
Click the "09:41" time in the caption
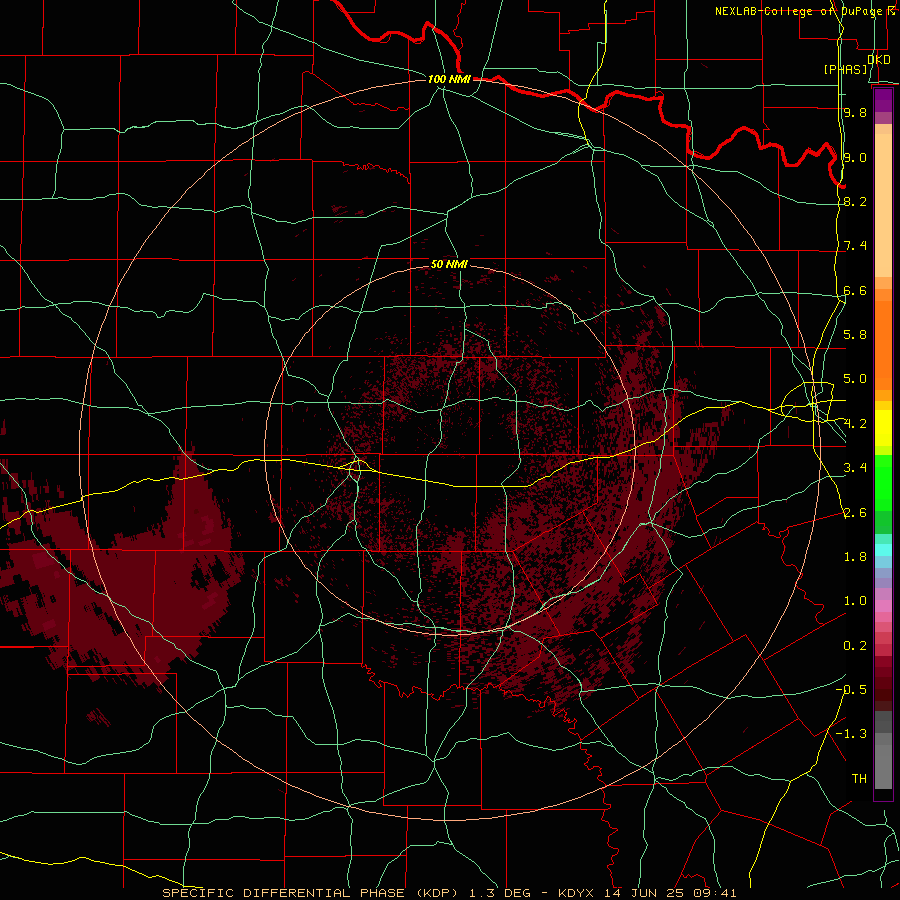(716, 893)
